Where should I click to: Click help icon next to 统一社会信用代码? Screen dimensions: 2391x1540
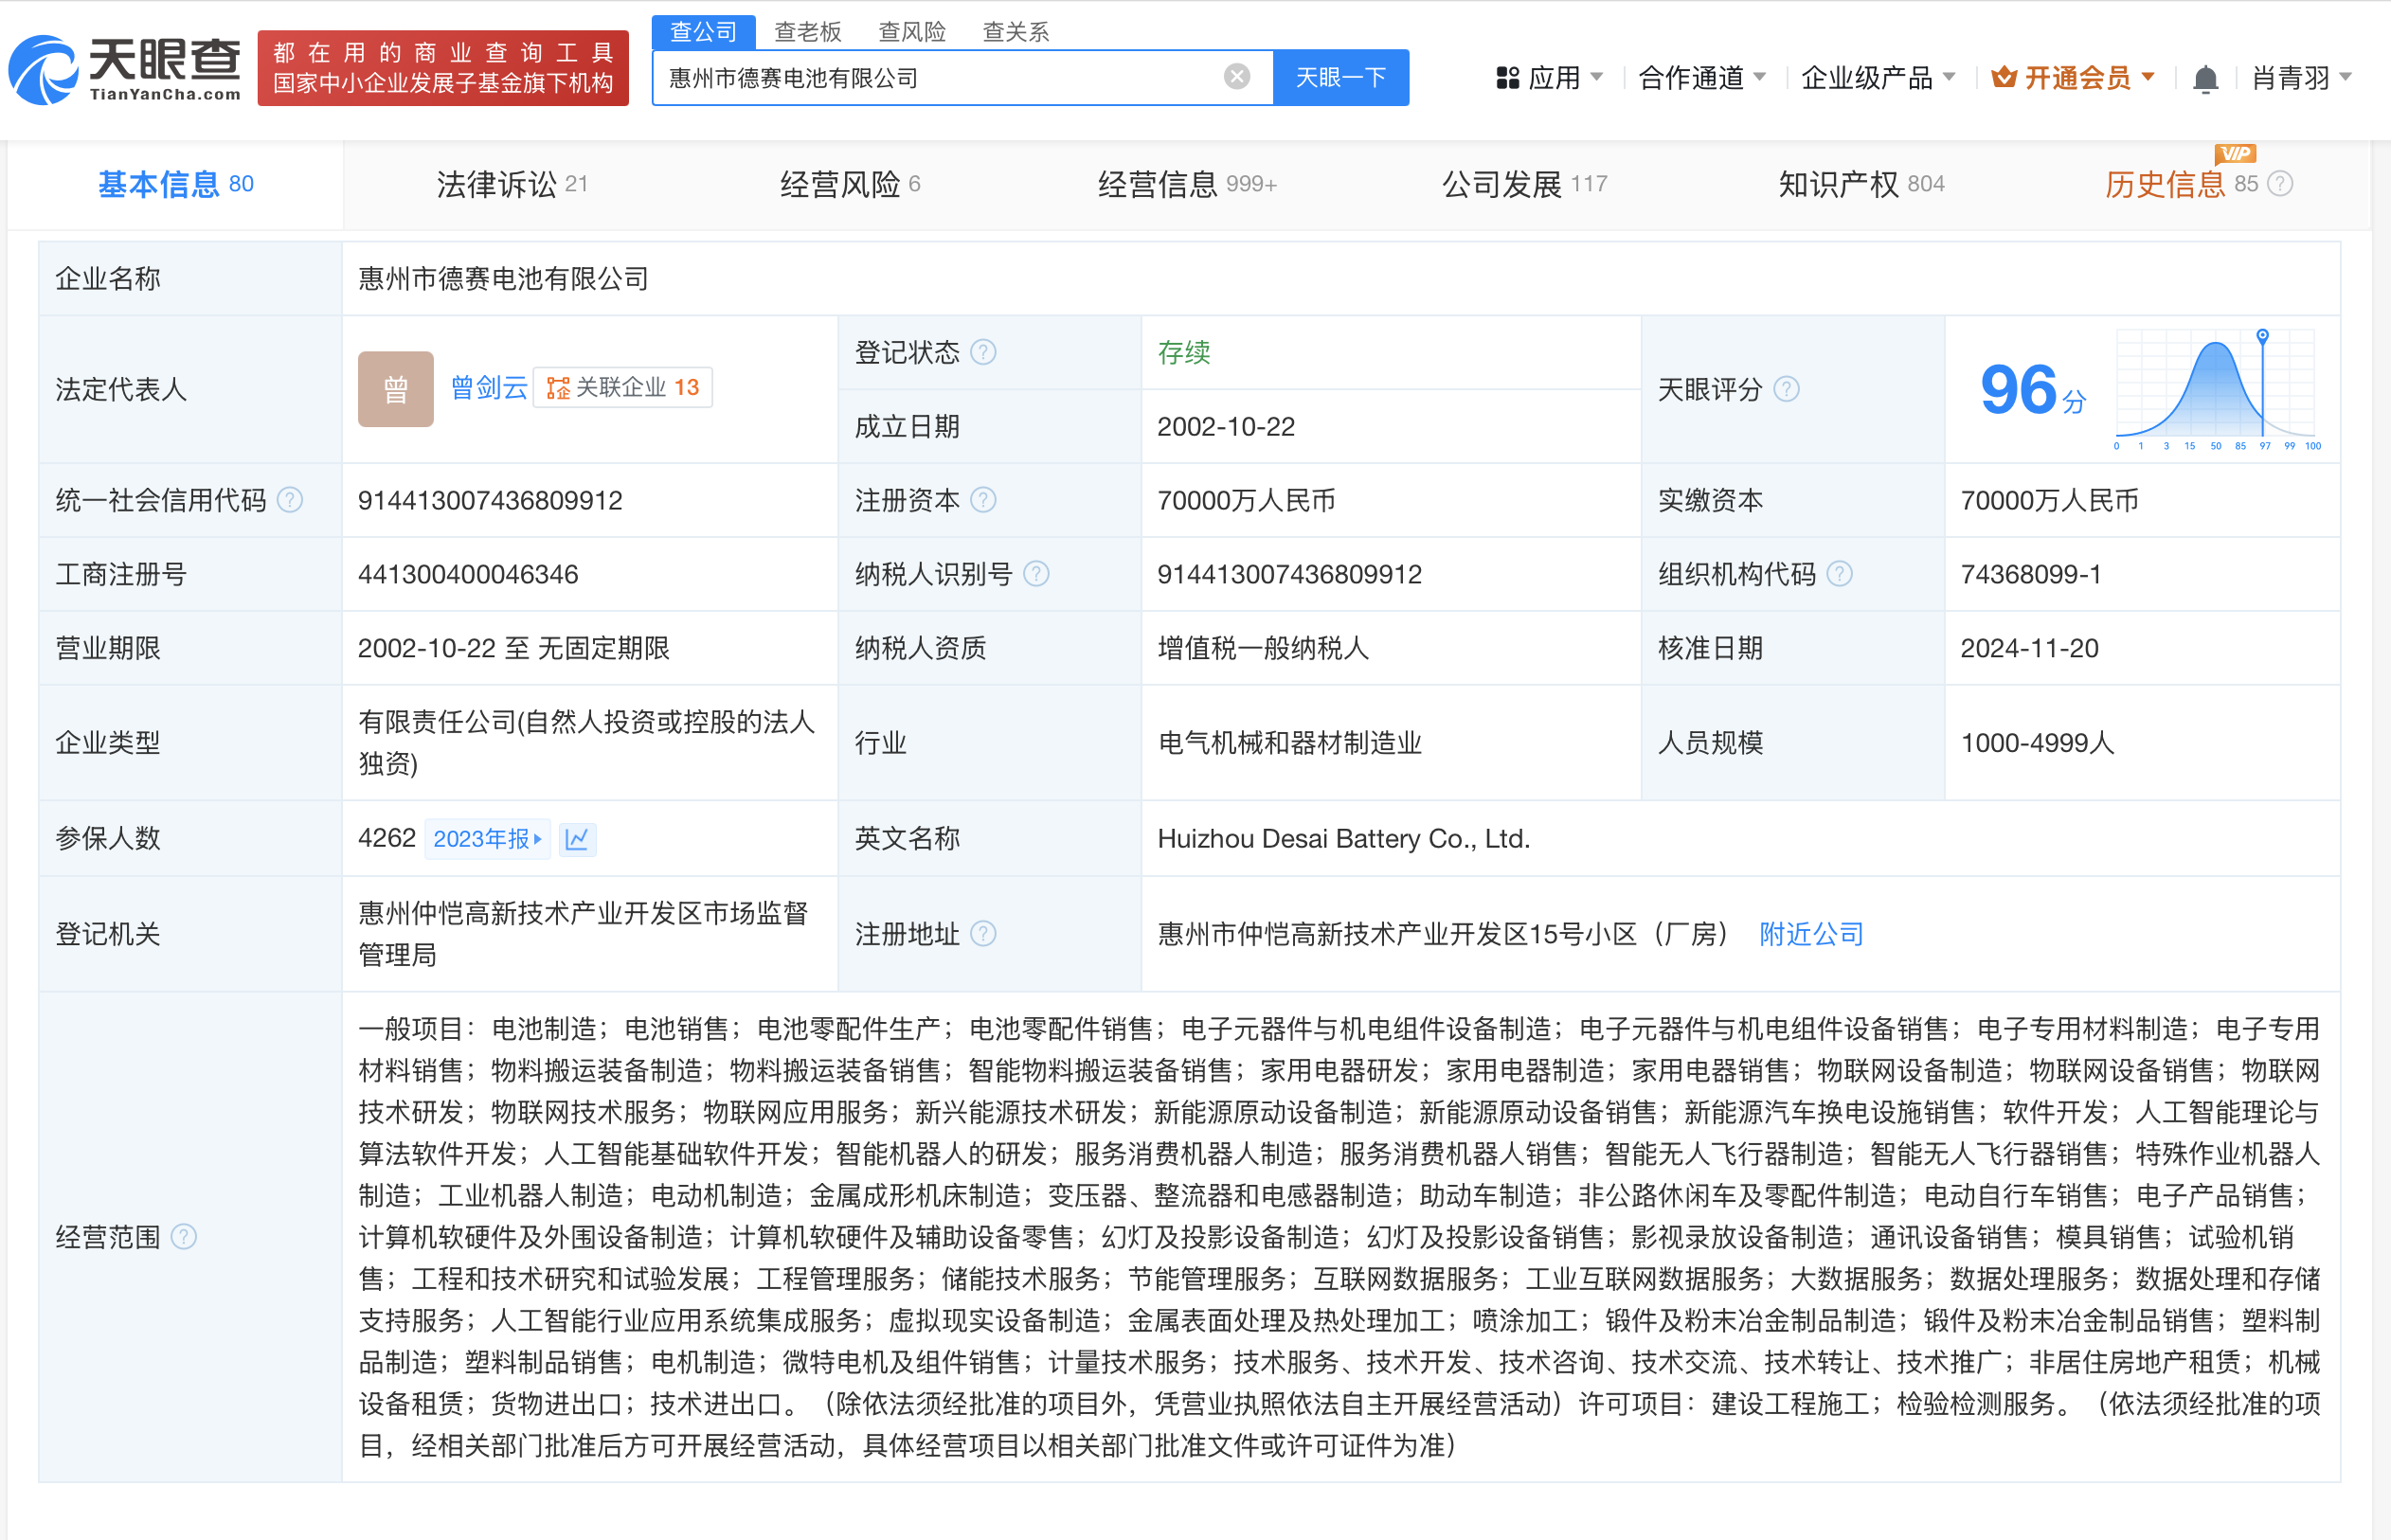pos(289,500)
